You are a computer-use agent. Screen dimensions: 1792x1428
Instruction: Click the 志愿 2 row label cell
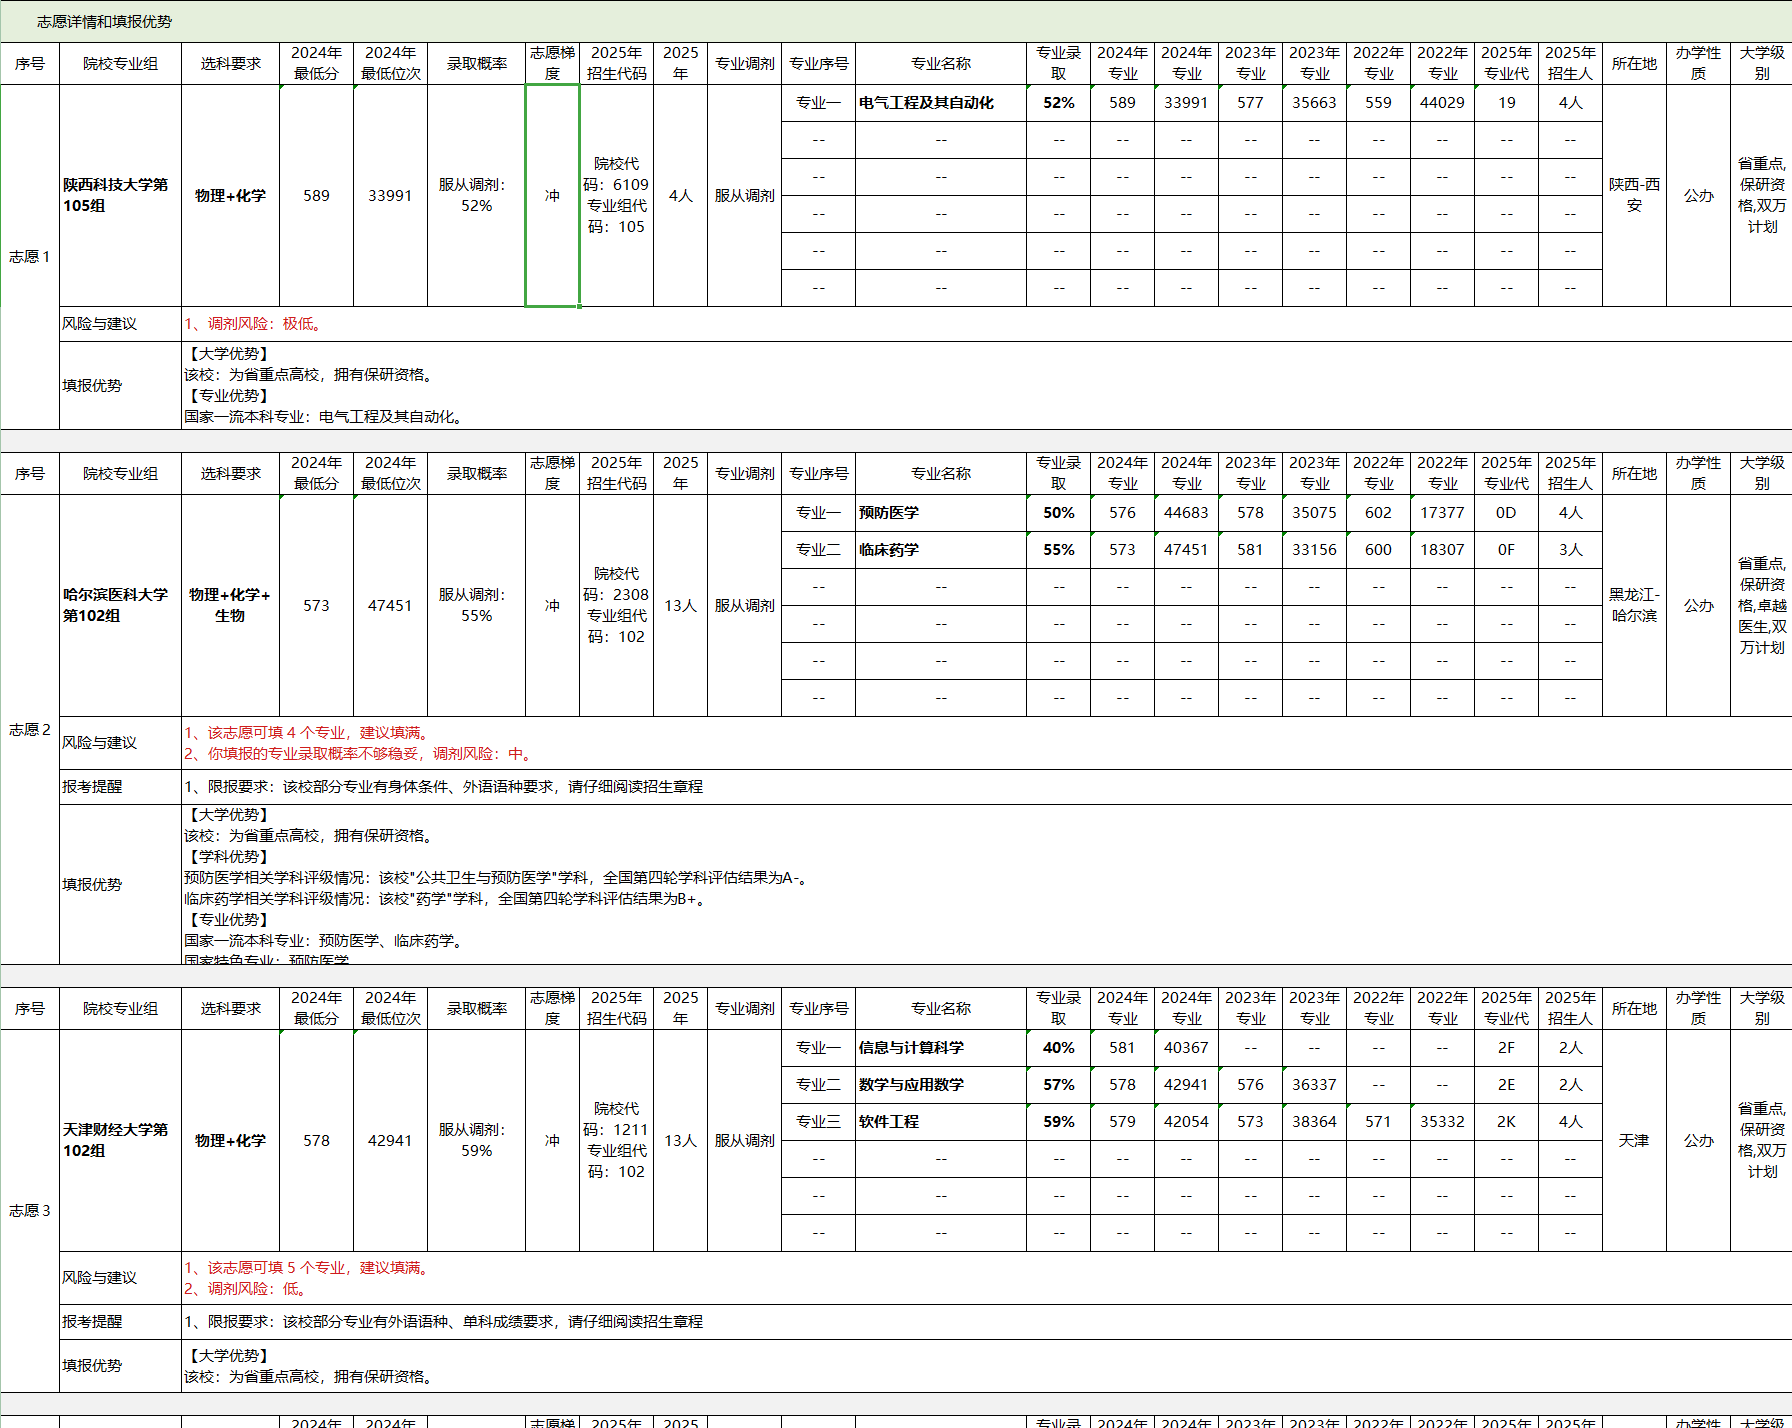(x=30, y=730)
